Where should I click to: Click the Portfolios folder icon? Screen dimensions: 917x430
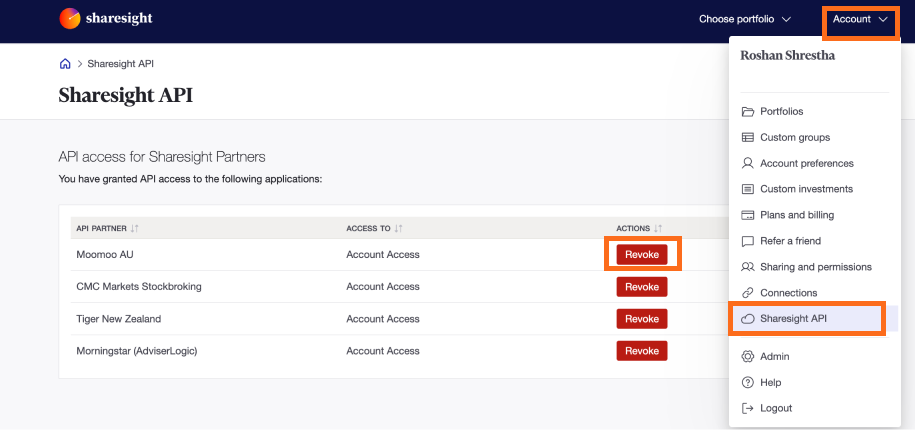pyautogui.click(x=747, y=112)
